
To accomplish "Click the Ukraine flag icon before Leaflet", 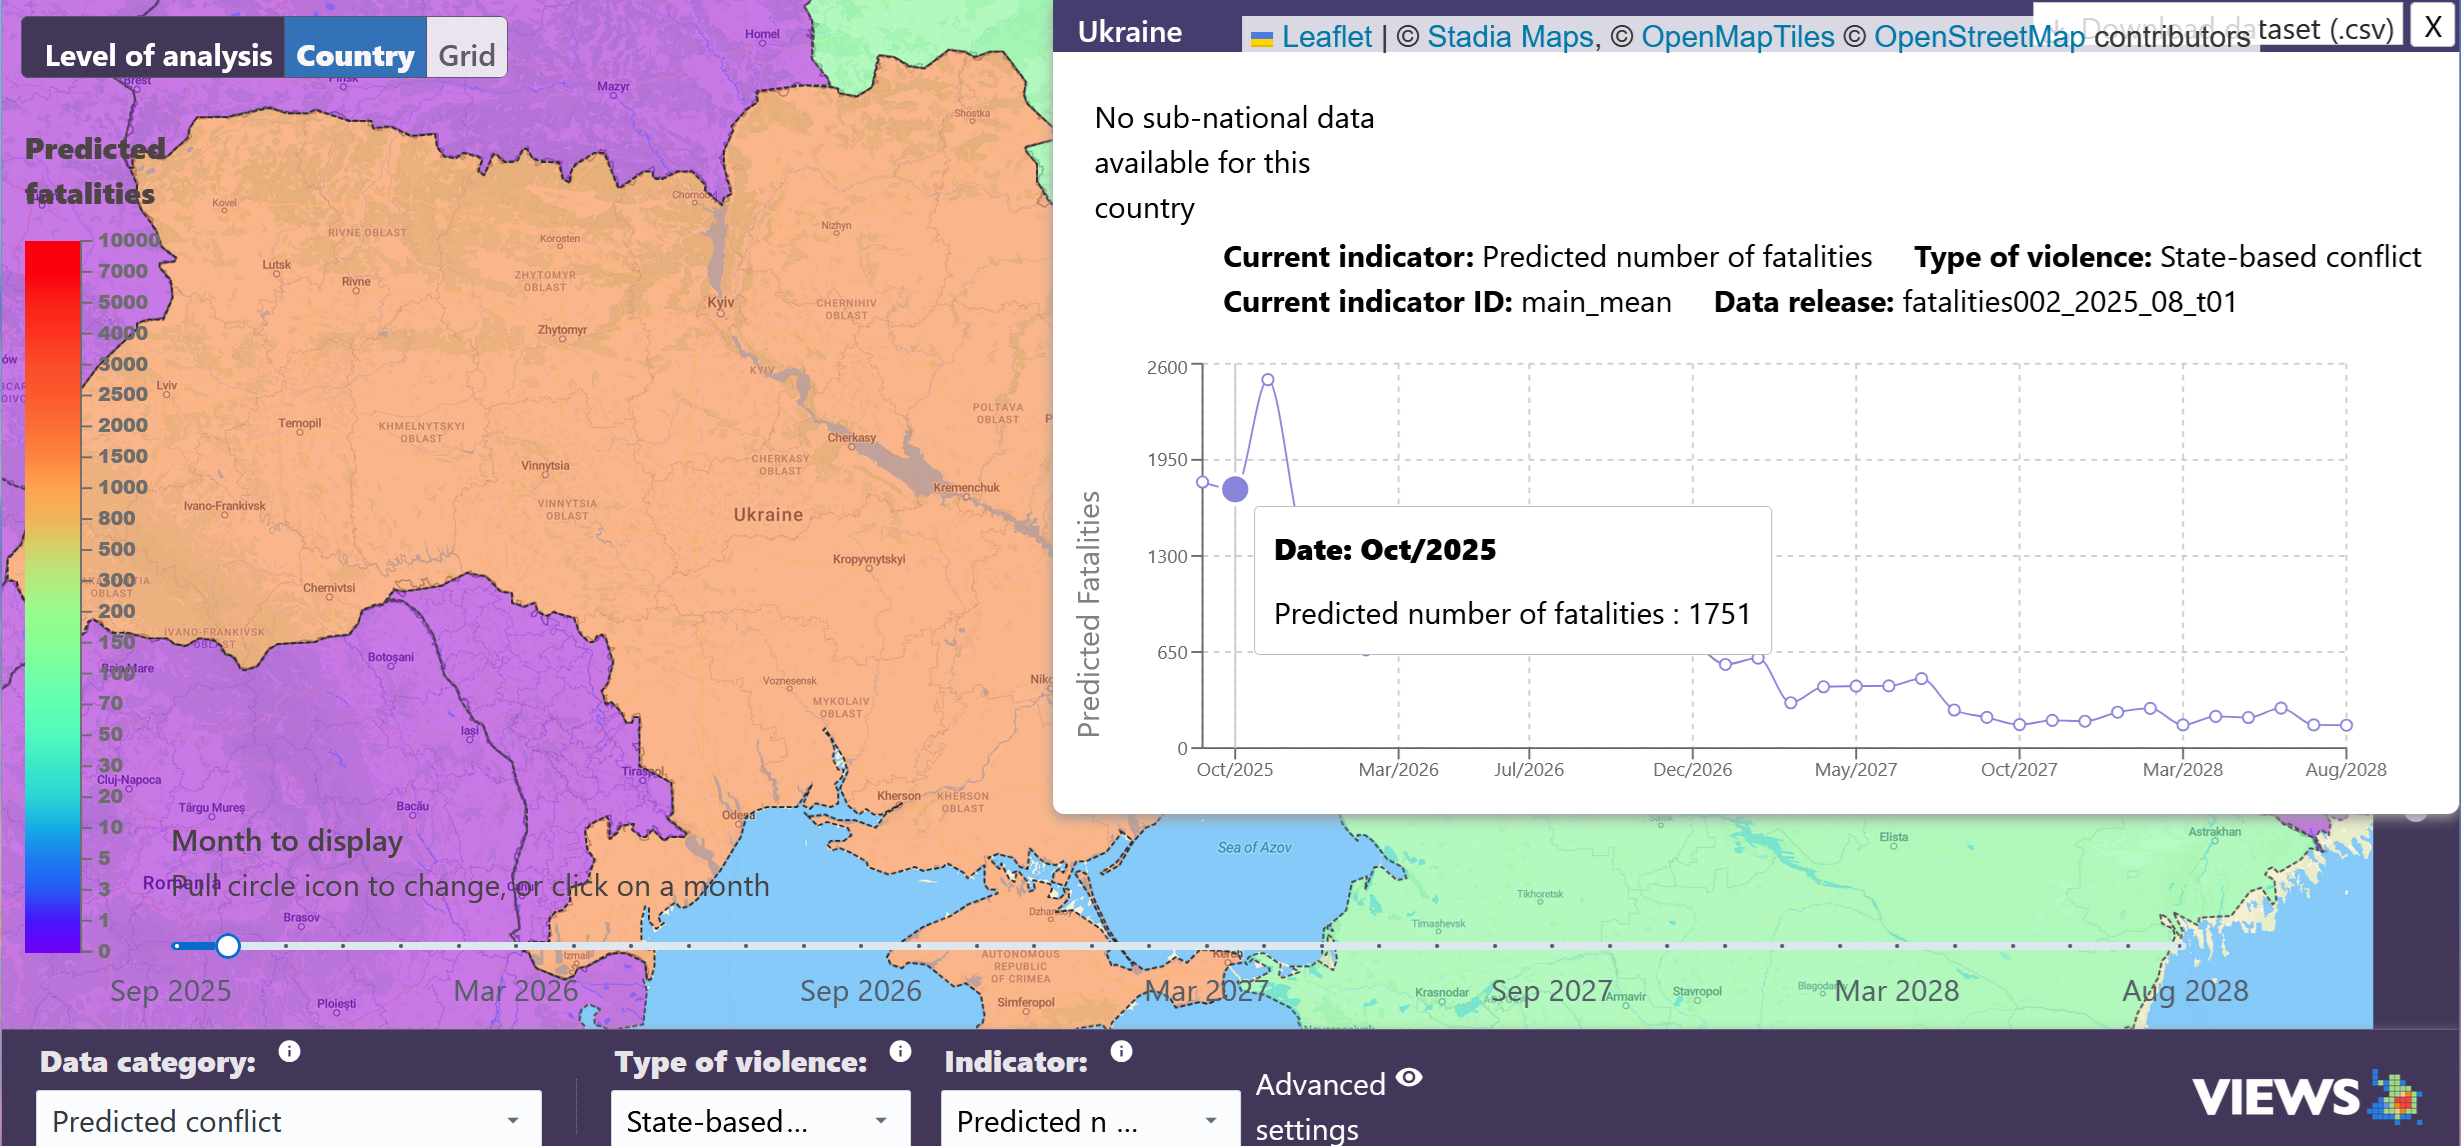I will coord(1262,39).
